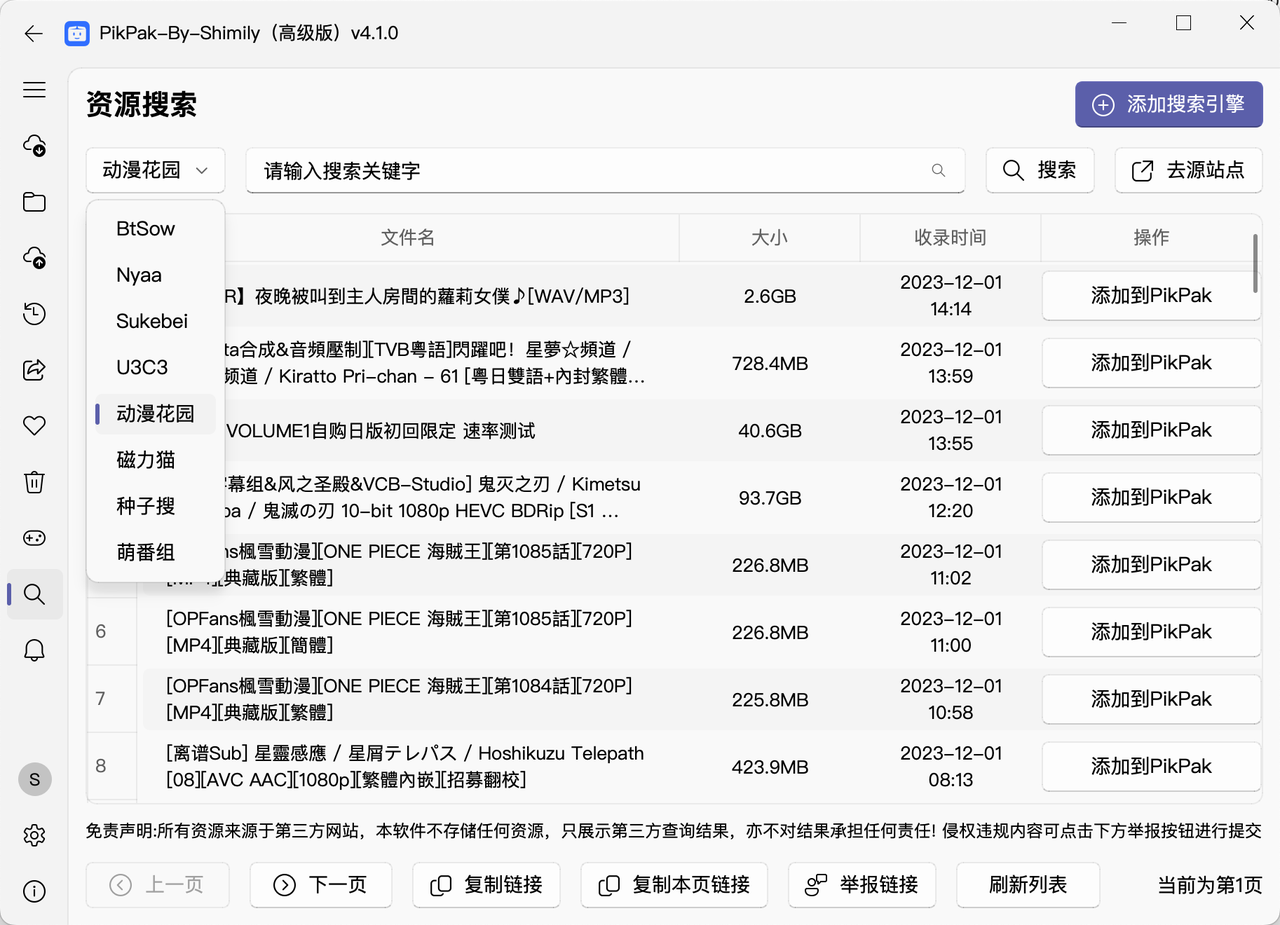This screenshot has width=1280, height=925.
Task: Open the cloud download icon in sidebar
Action: click(x=34, y=146)
